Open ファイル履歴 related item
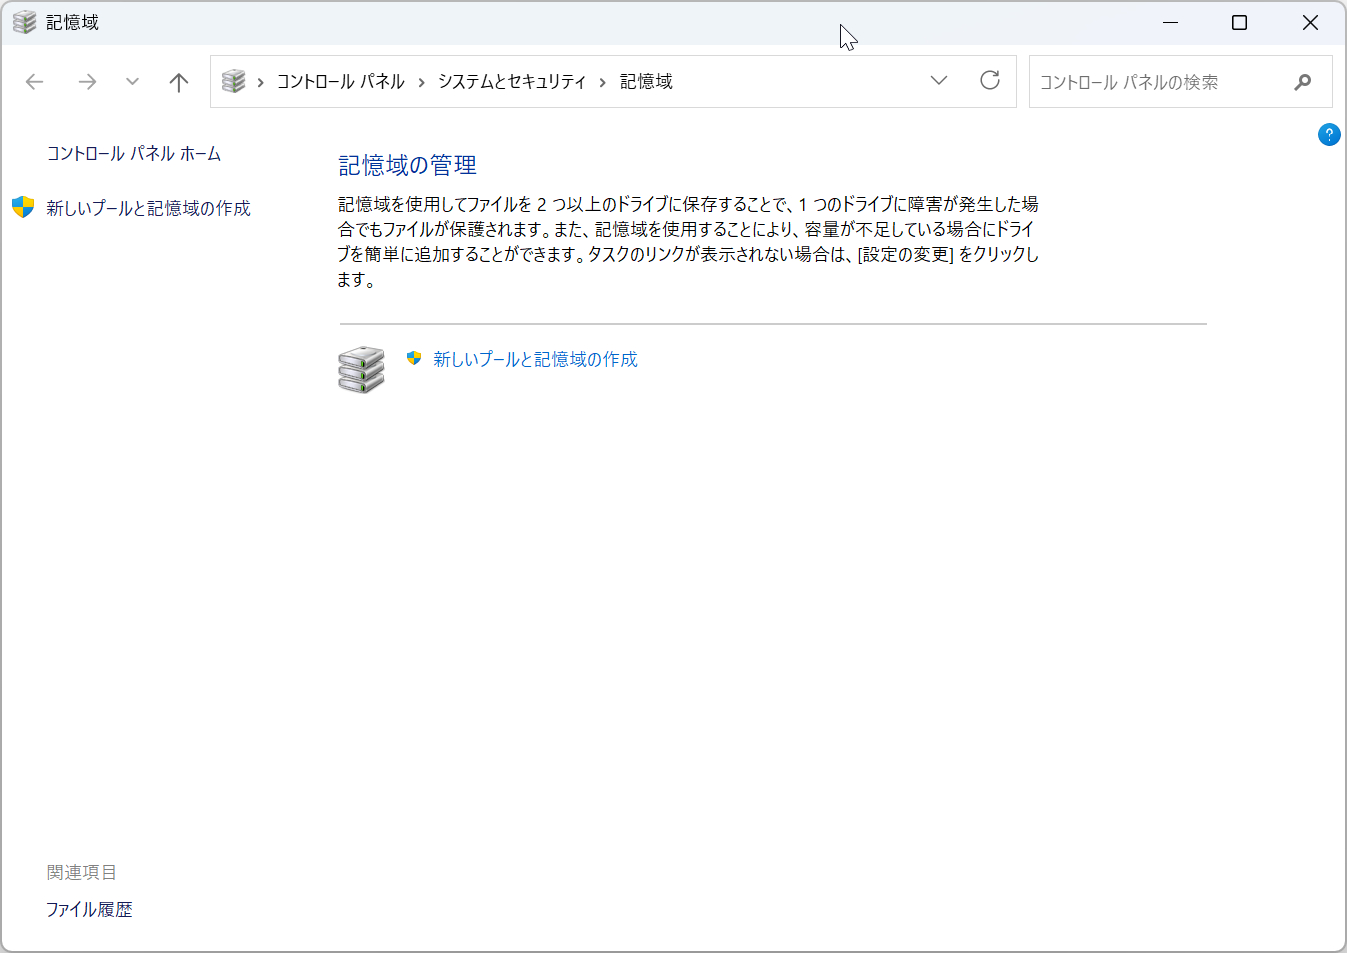 89,909
